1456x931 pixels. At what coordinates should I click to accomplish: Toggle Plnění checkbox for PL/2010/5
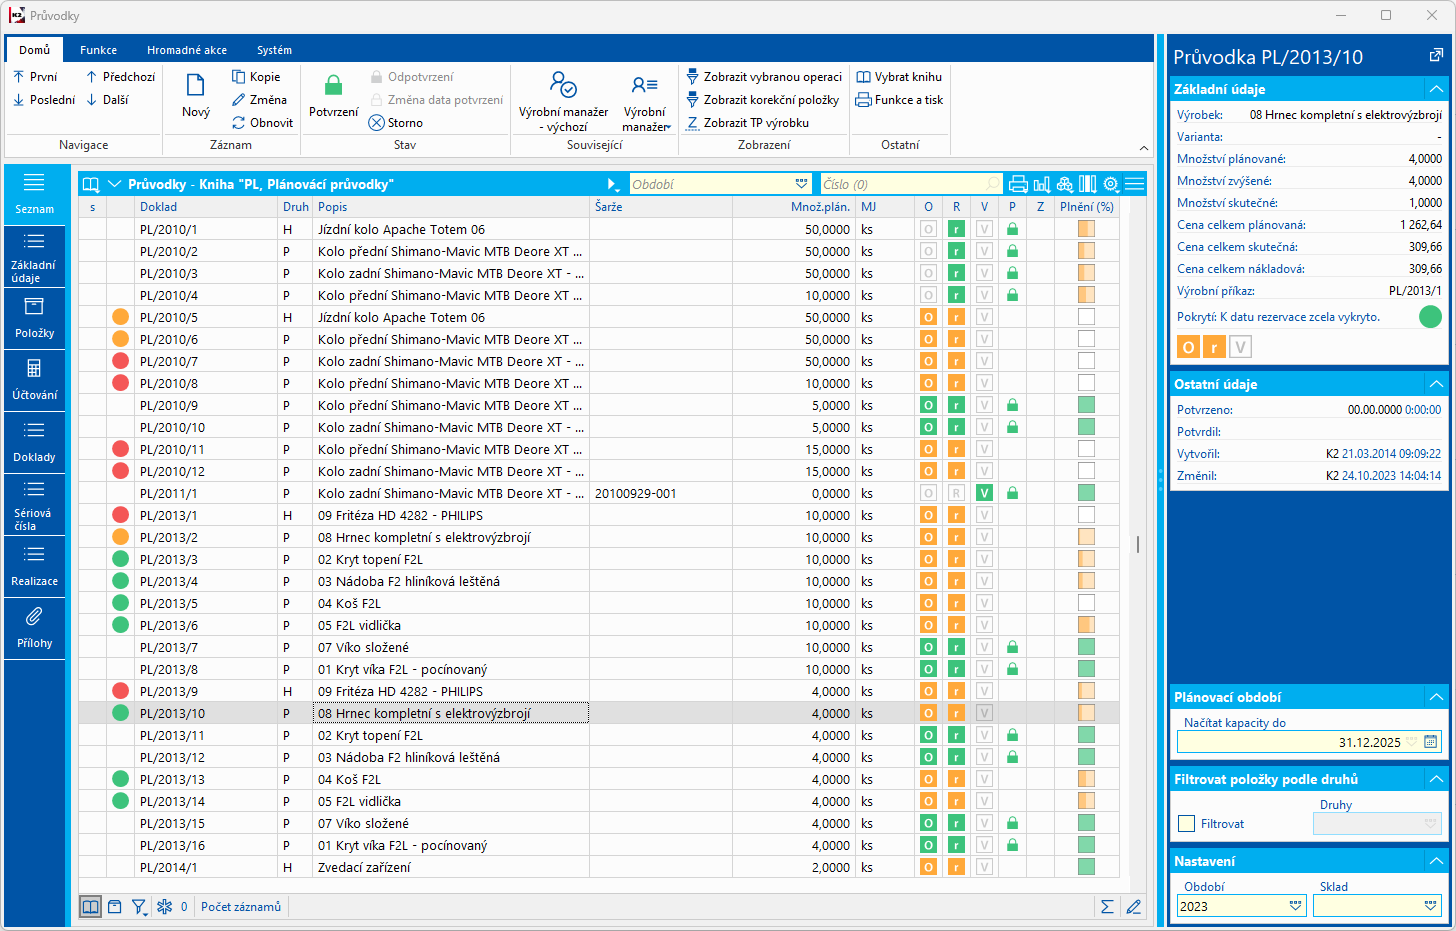[x=1086, y=317]
